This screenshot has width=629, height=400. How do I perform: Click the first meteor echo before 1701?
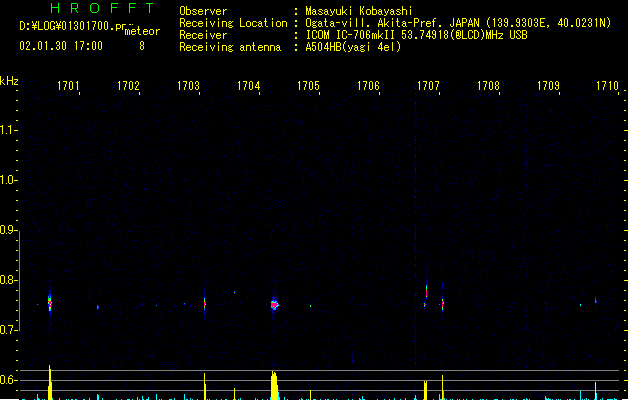[50, 302]
